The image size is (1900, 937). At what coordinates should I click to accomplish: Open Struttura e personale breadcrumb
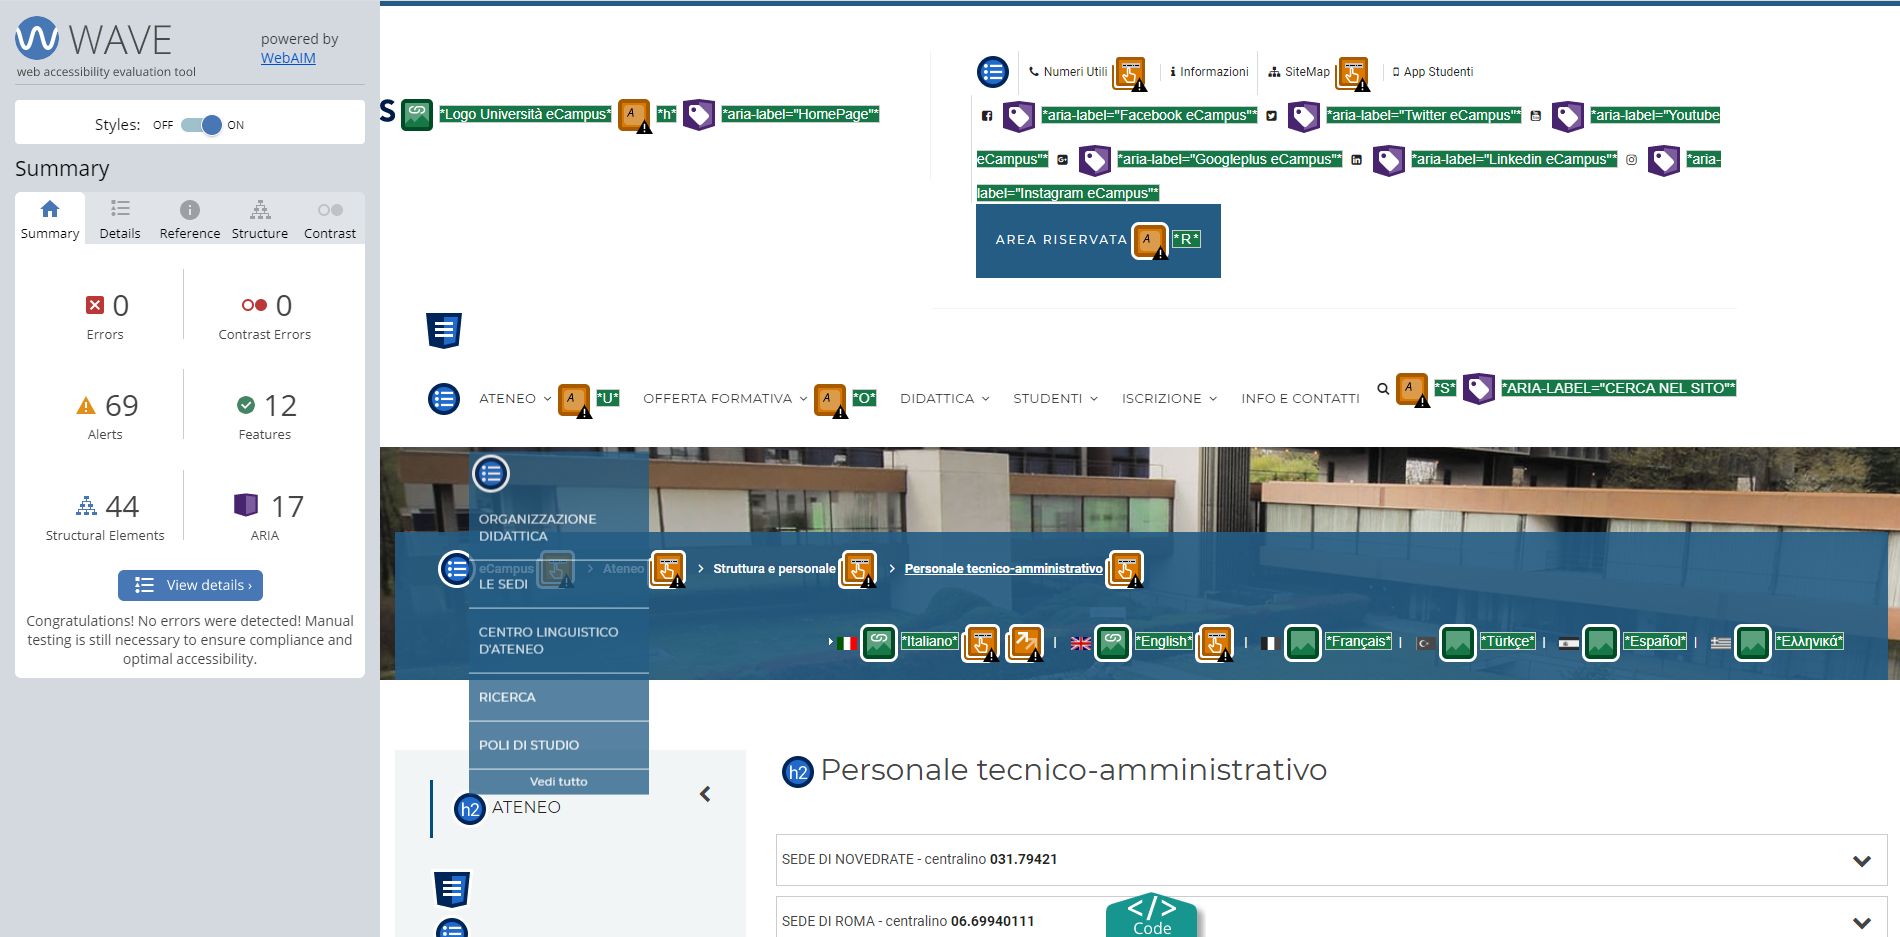(774, 569)
